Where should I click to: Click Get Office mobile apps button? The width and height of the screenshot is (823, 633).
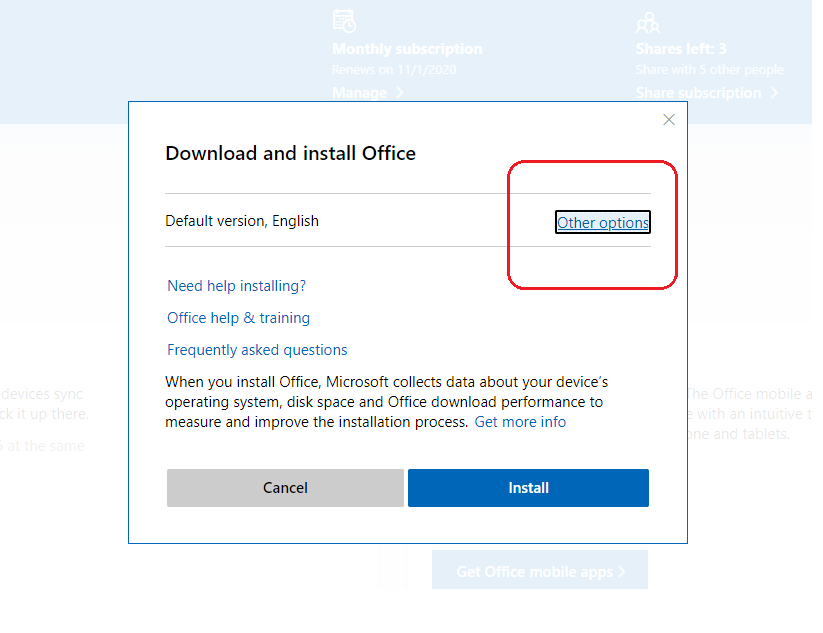click(x=540, y=571)
